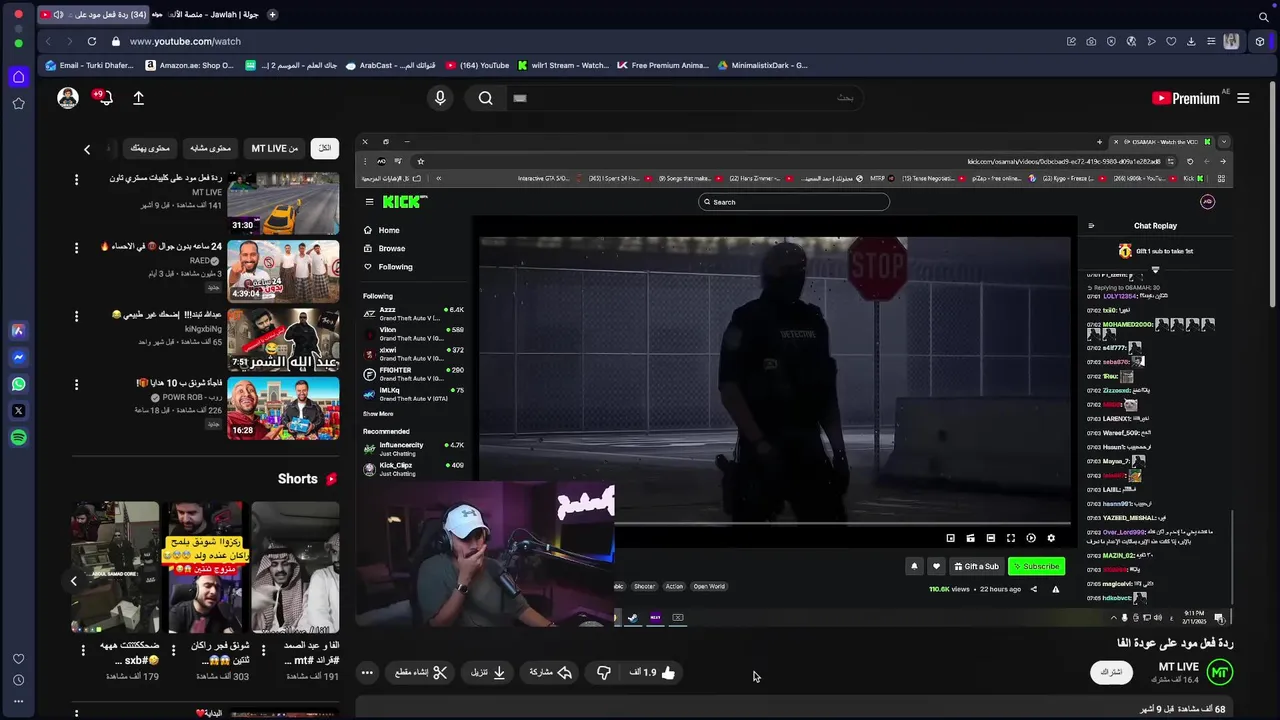
Task: Open a new browser tab with plus
Action: click(272, 15)
